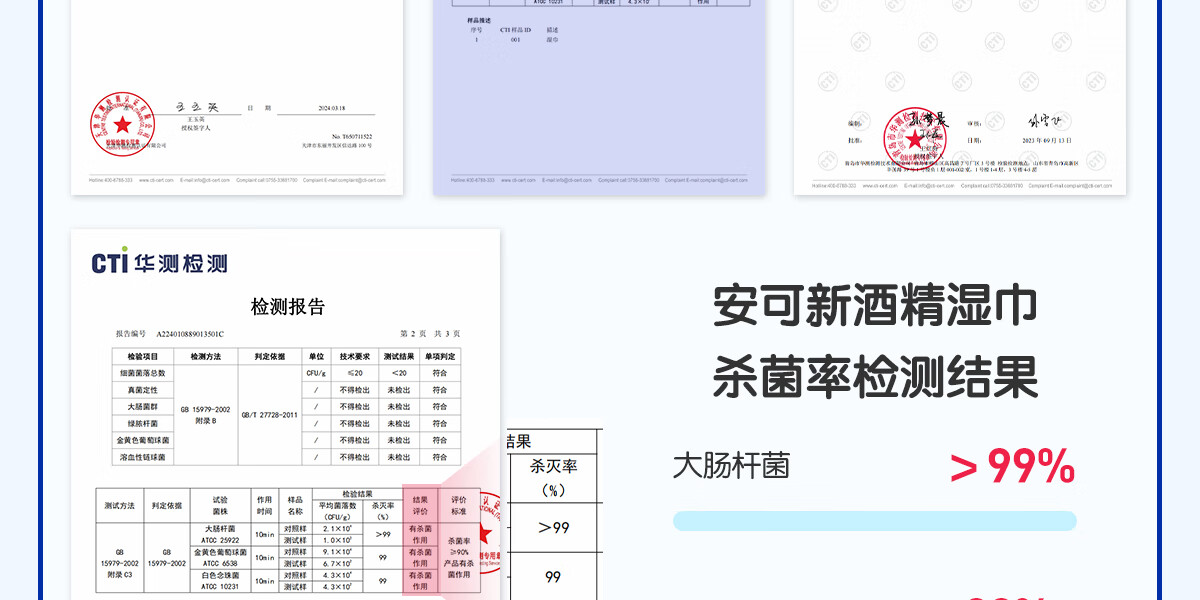Click the 作用时间 header in the lower table
Viewport: 1200px width, 600px height.
264,505
